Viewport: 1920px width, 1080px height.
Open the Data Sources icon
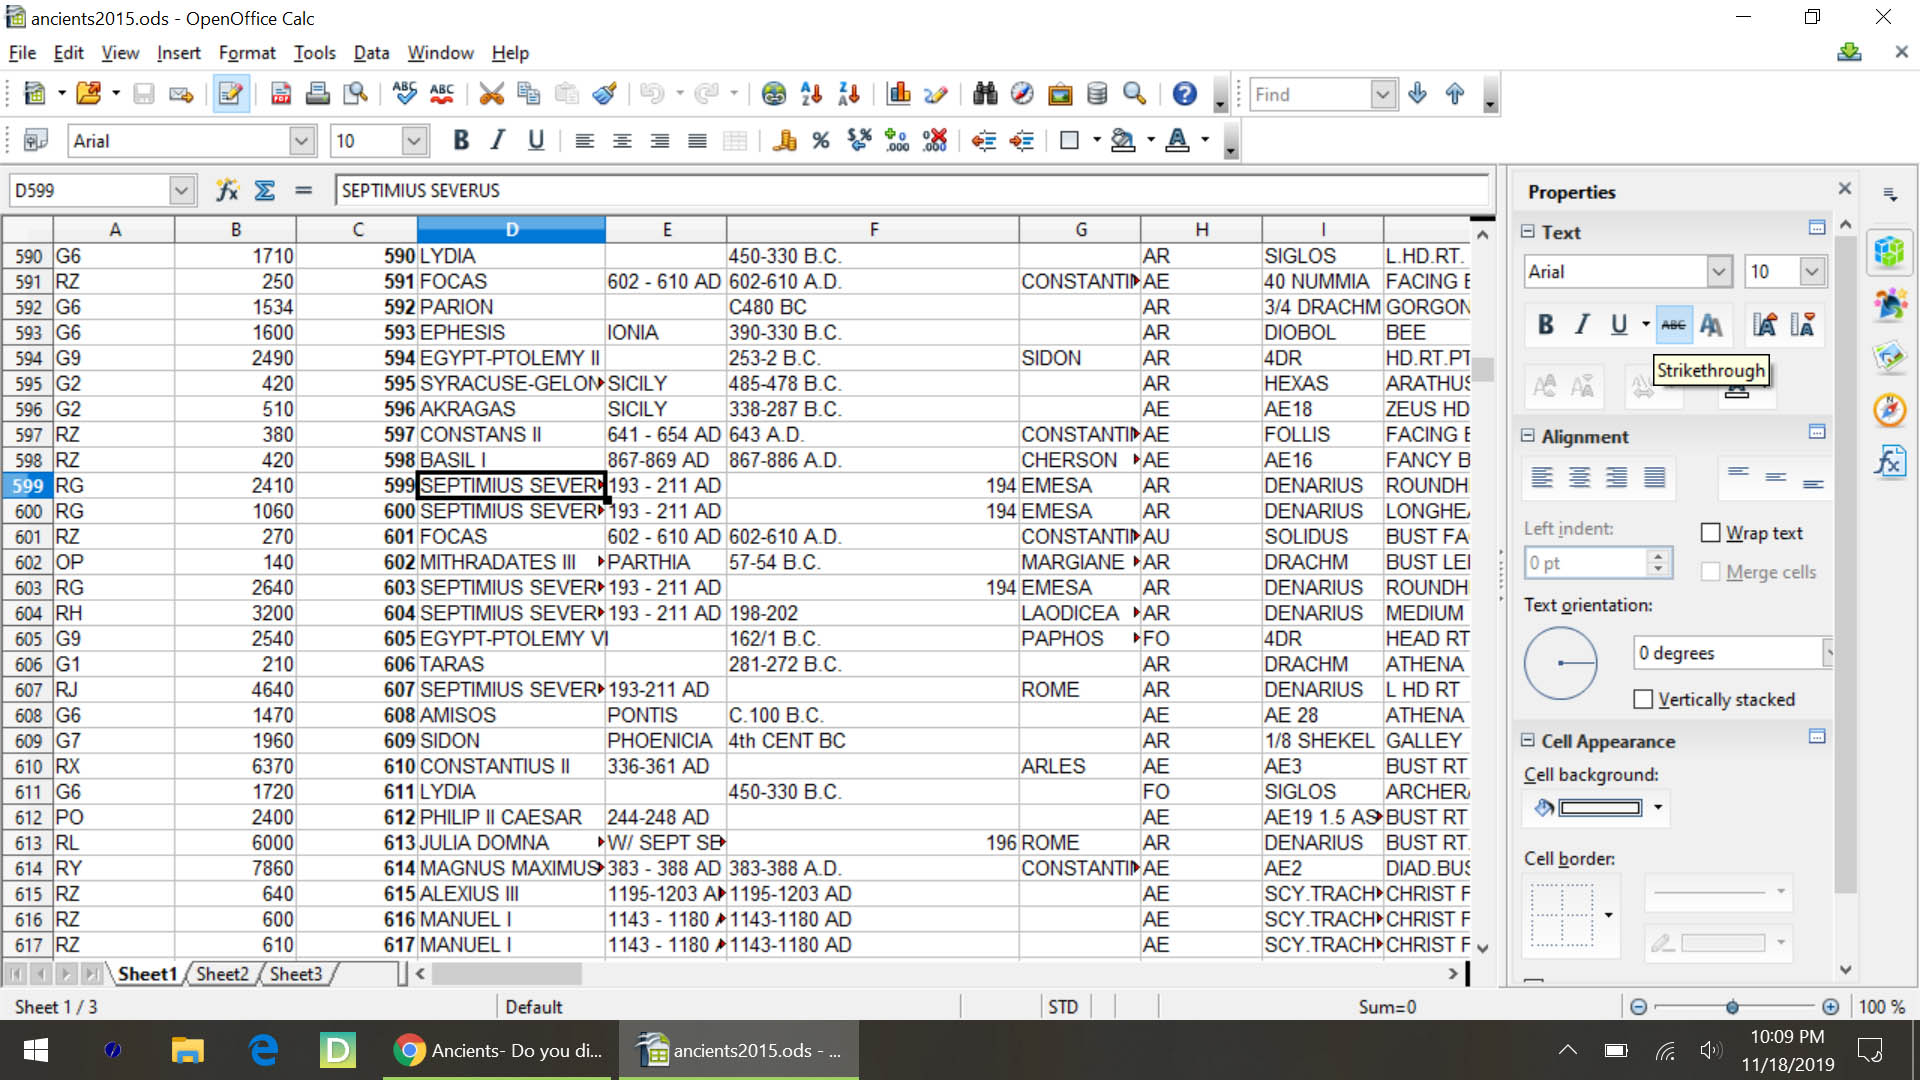click(1097, 94)
